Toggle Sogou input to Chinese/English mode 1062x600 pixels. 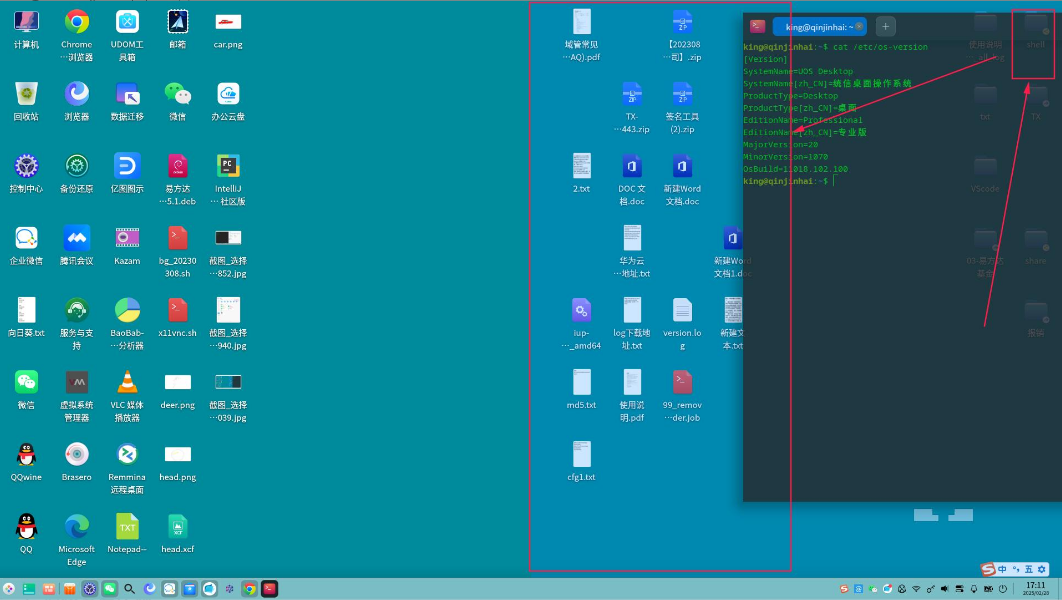coord(1002,569)
